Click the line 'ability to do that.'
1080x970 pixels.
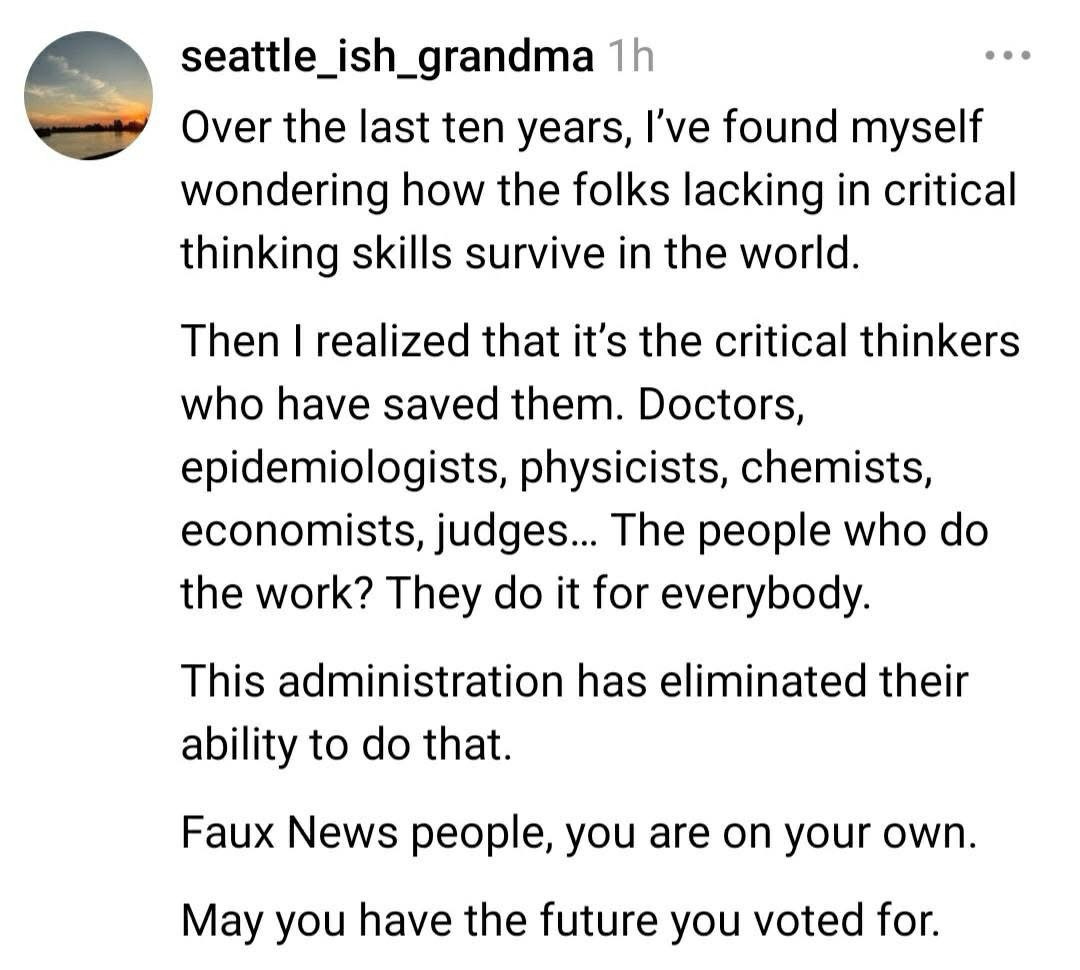click(x=346, y=745)
